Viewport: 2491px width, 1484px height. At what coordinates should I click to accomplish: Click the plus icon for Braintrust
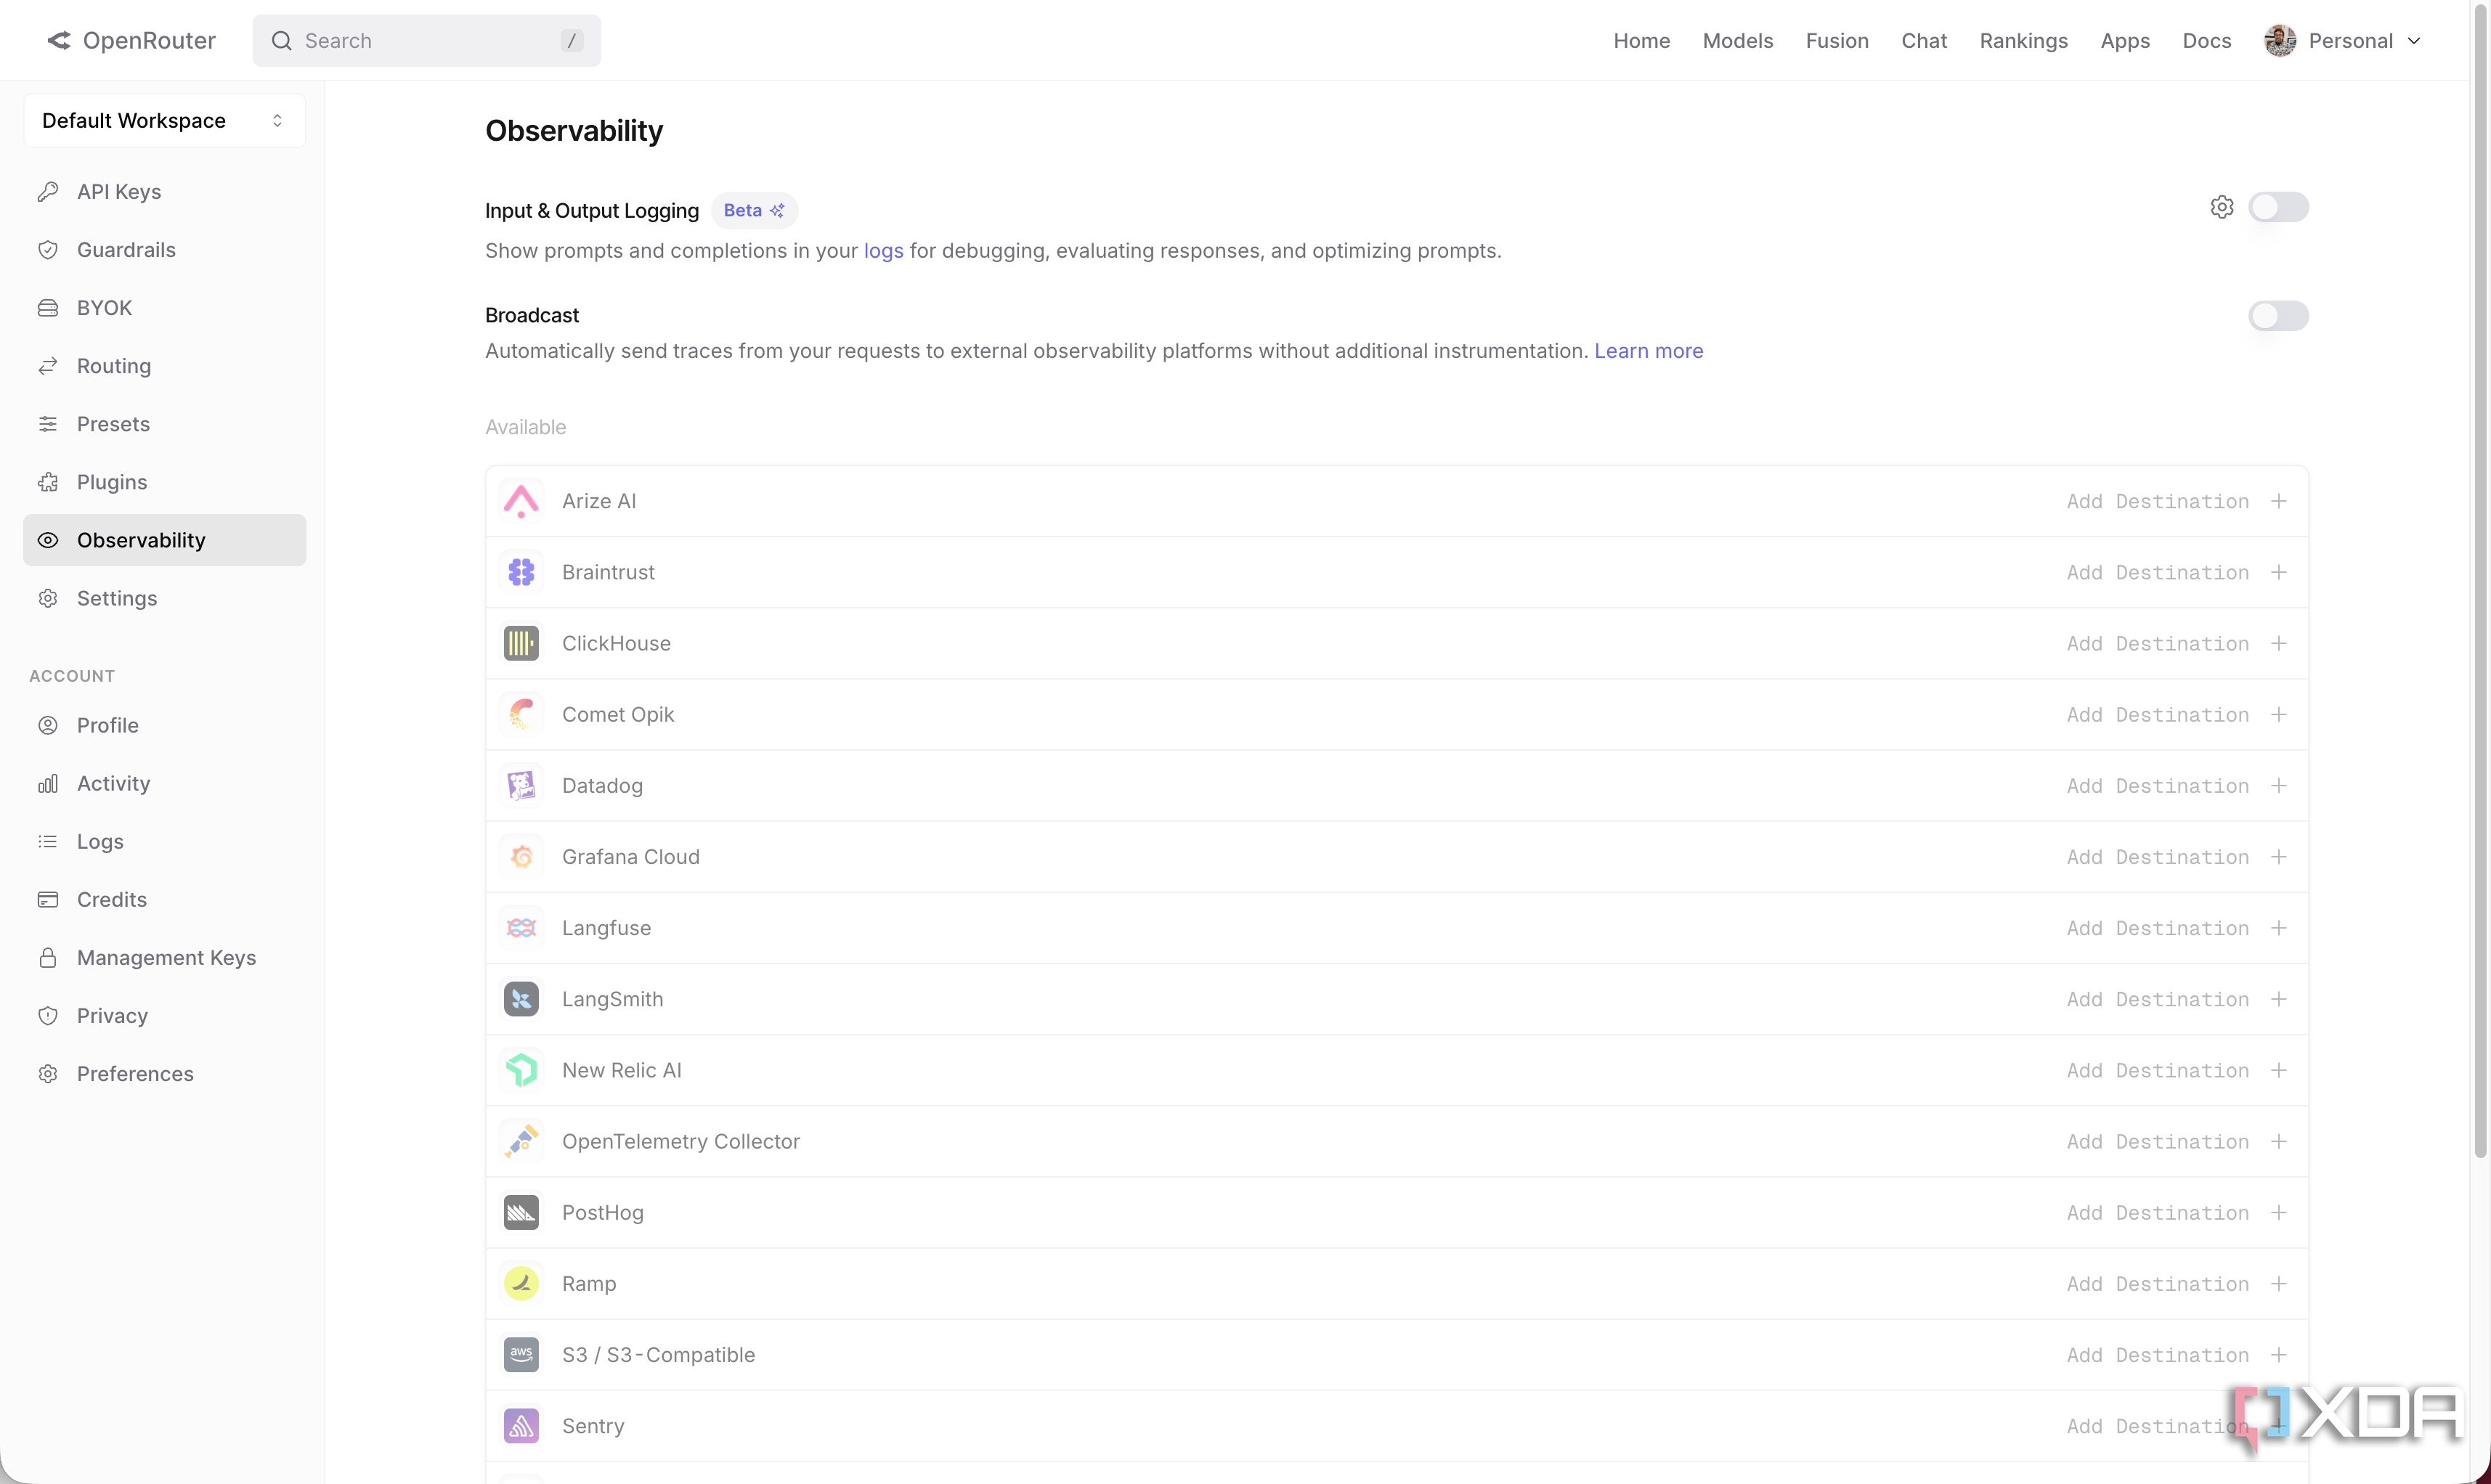(x=2278, y=572)
